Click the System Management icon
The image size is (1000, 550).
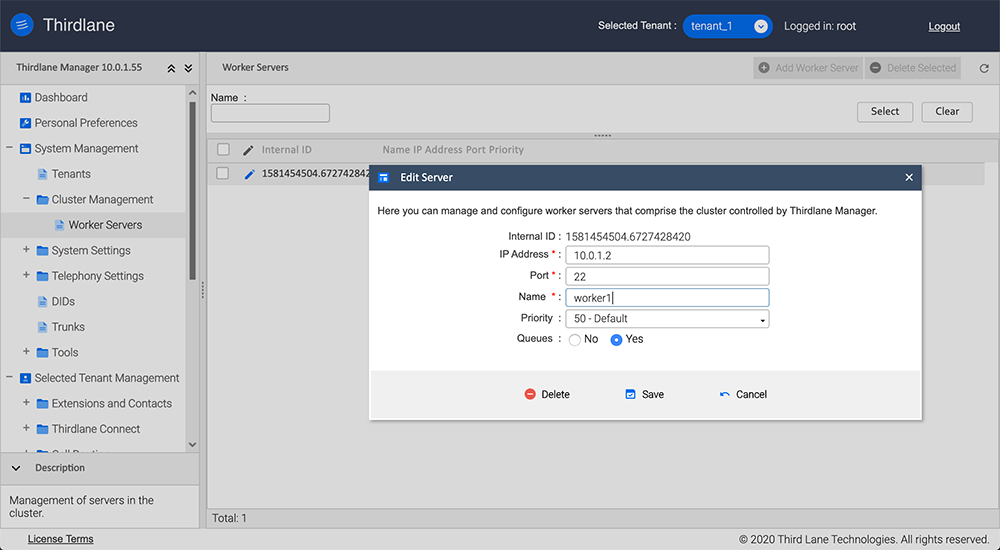pos(25,149)
